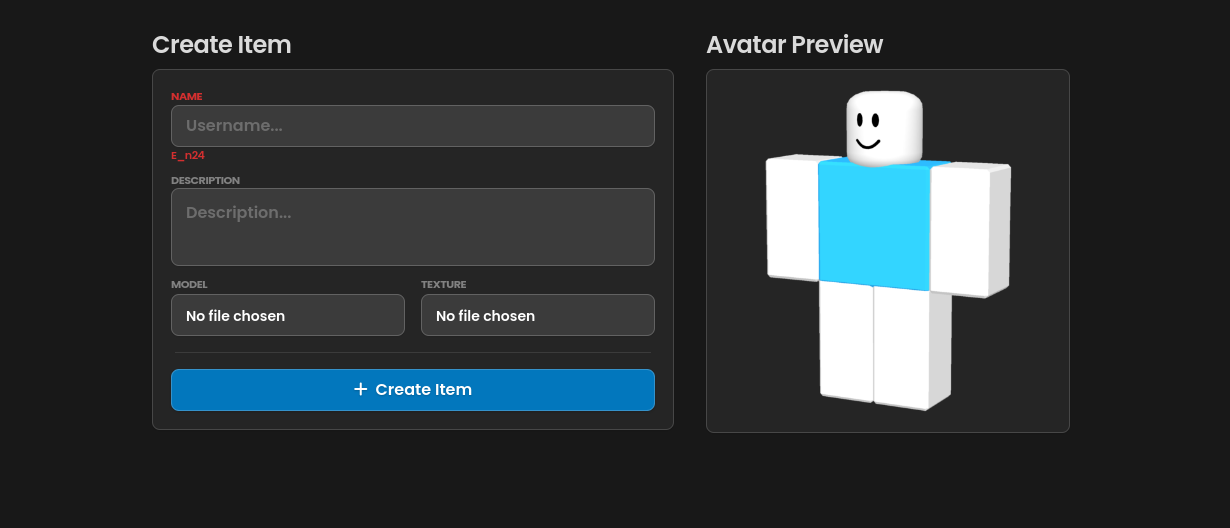1230x528 pixels.
Task: Click the red E_n24 error message
Action: 188,156
